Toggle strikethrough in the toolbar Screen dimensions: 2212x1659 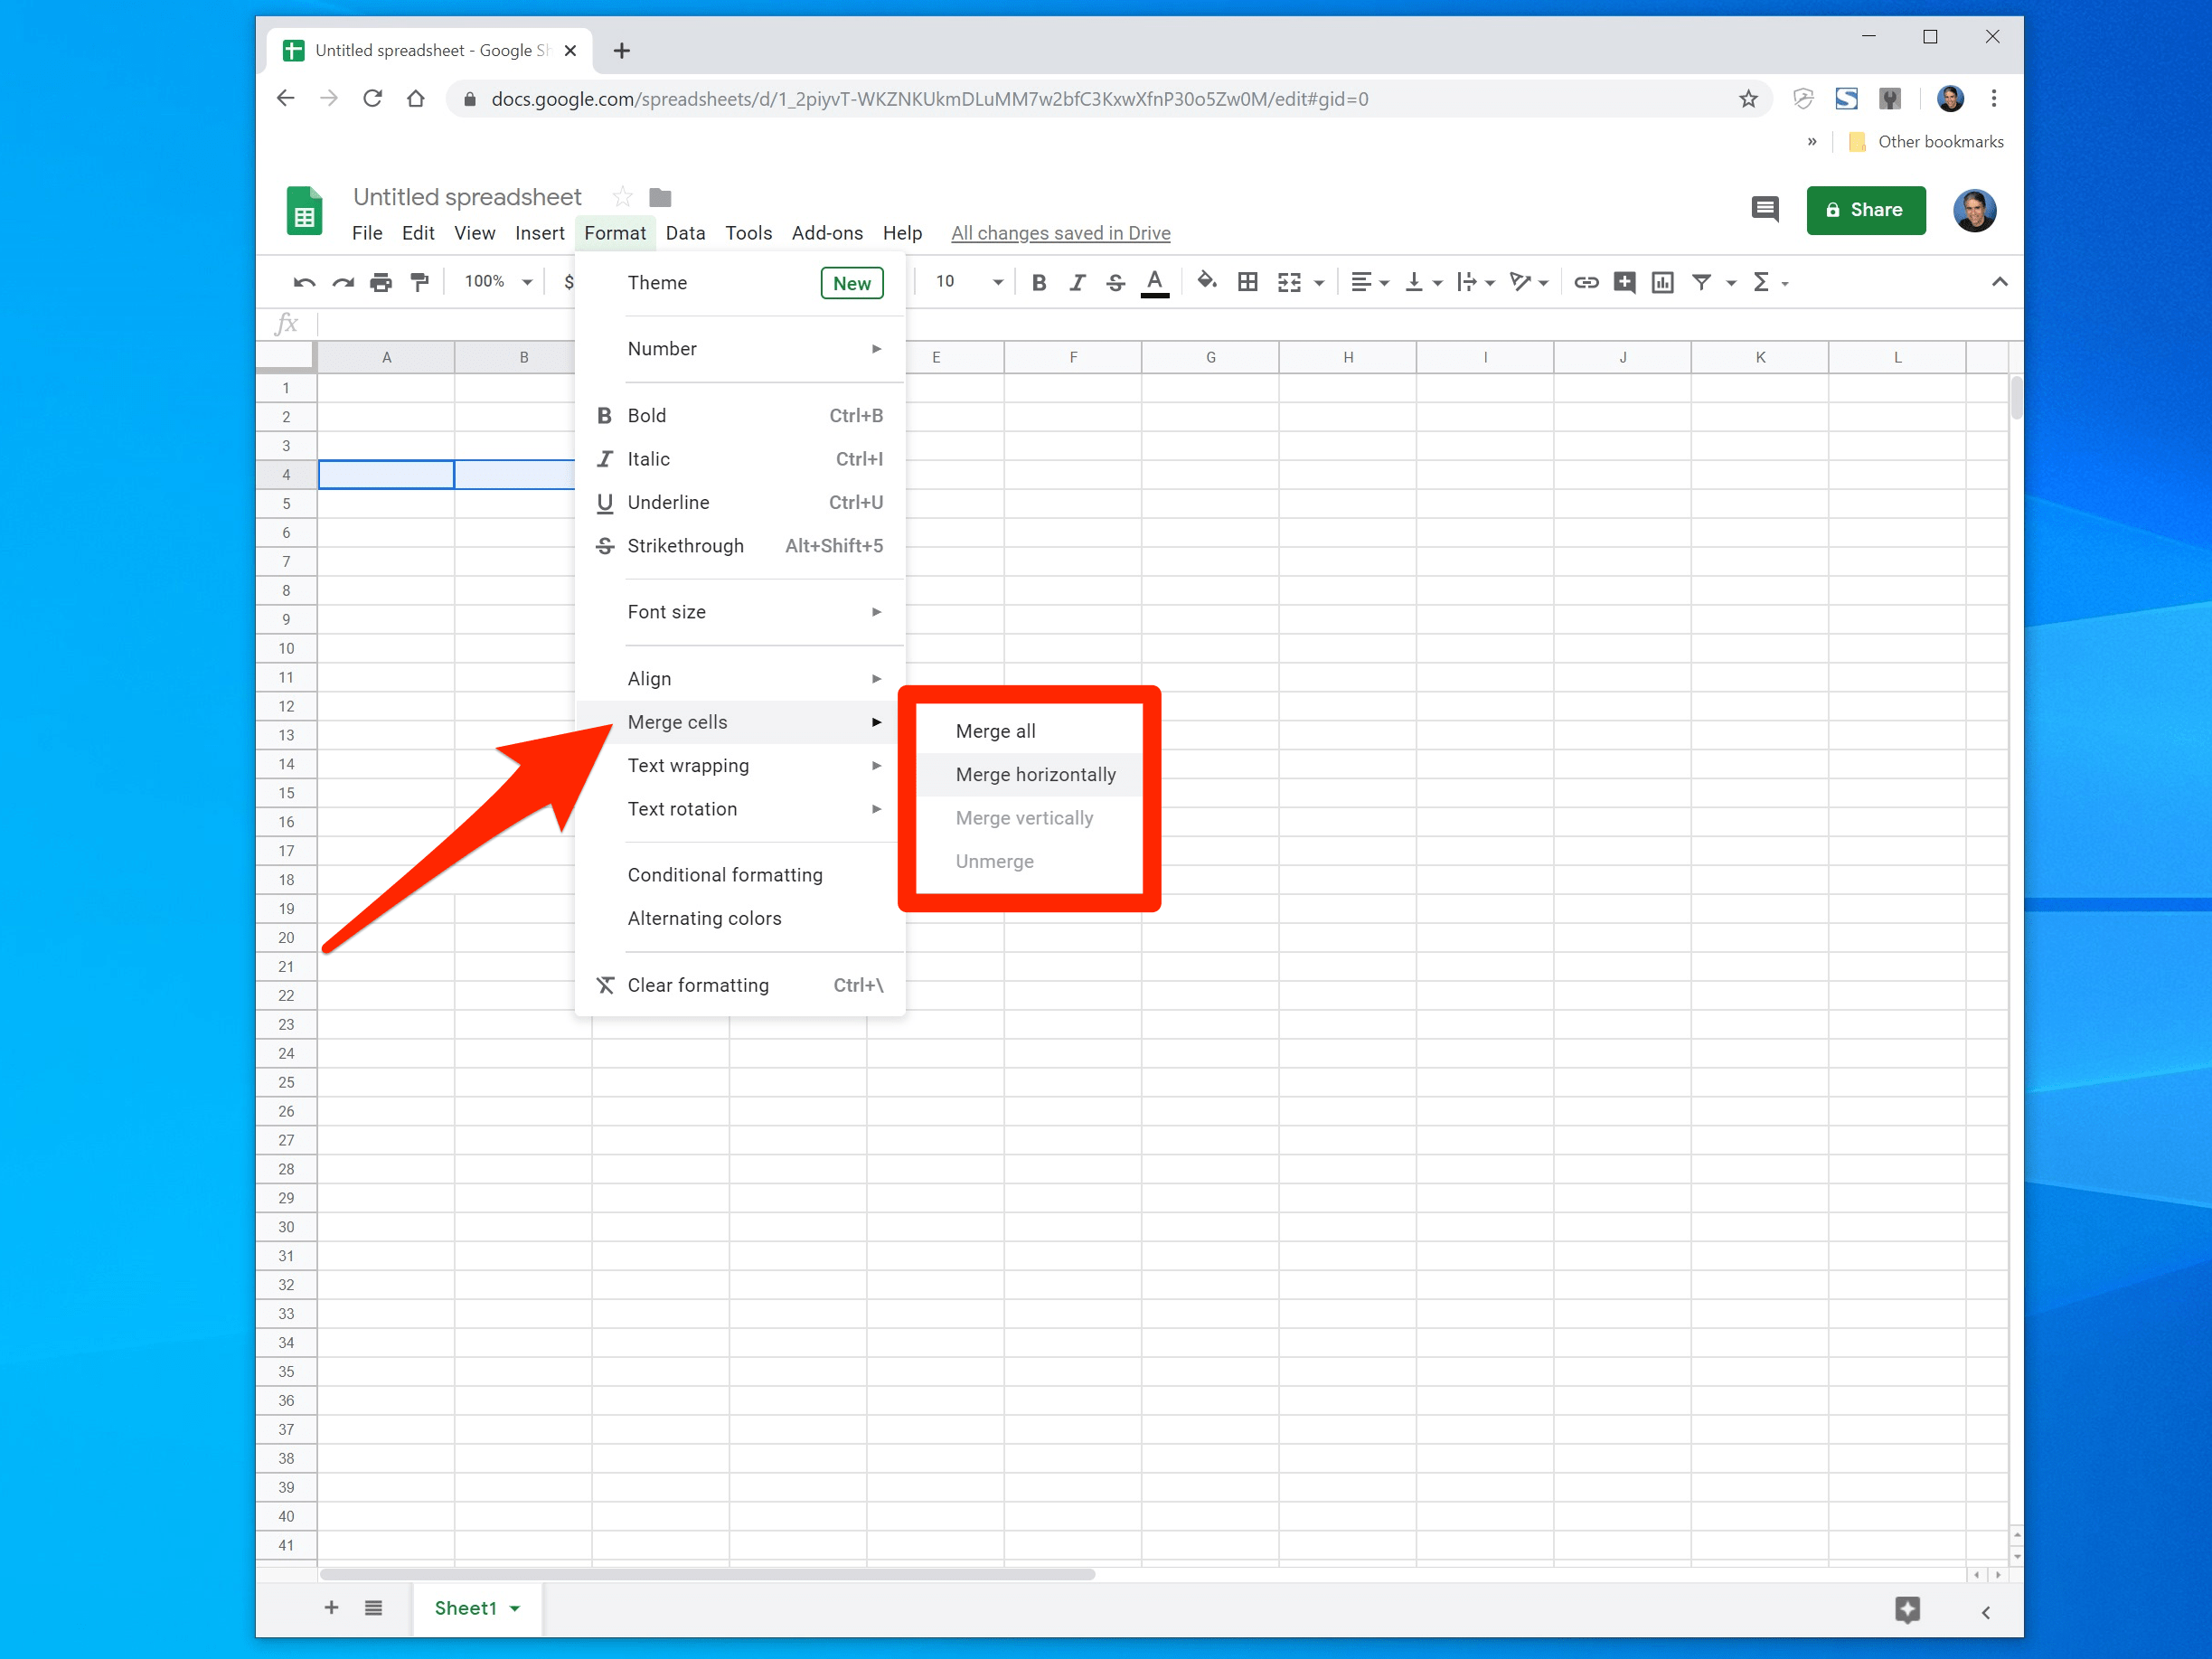click(x=1115, y=282)
